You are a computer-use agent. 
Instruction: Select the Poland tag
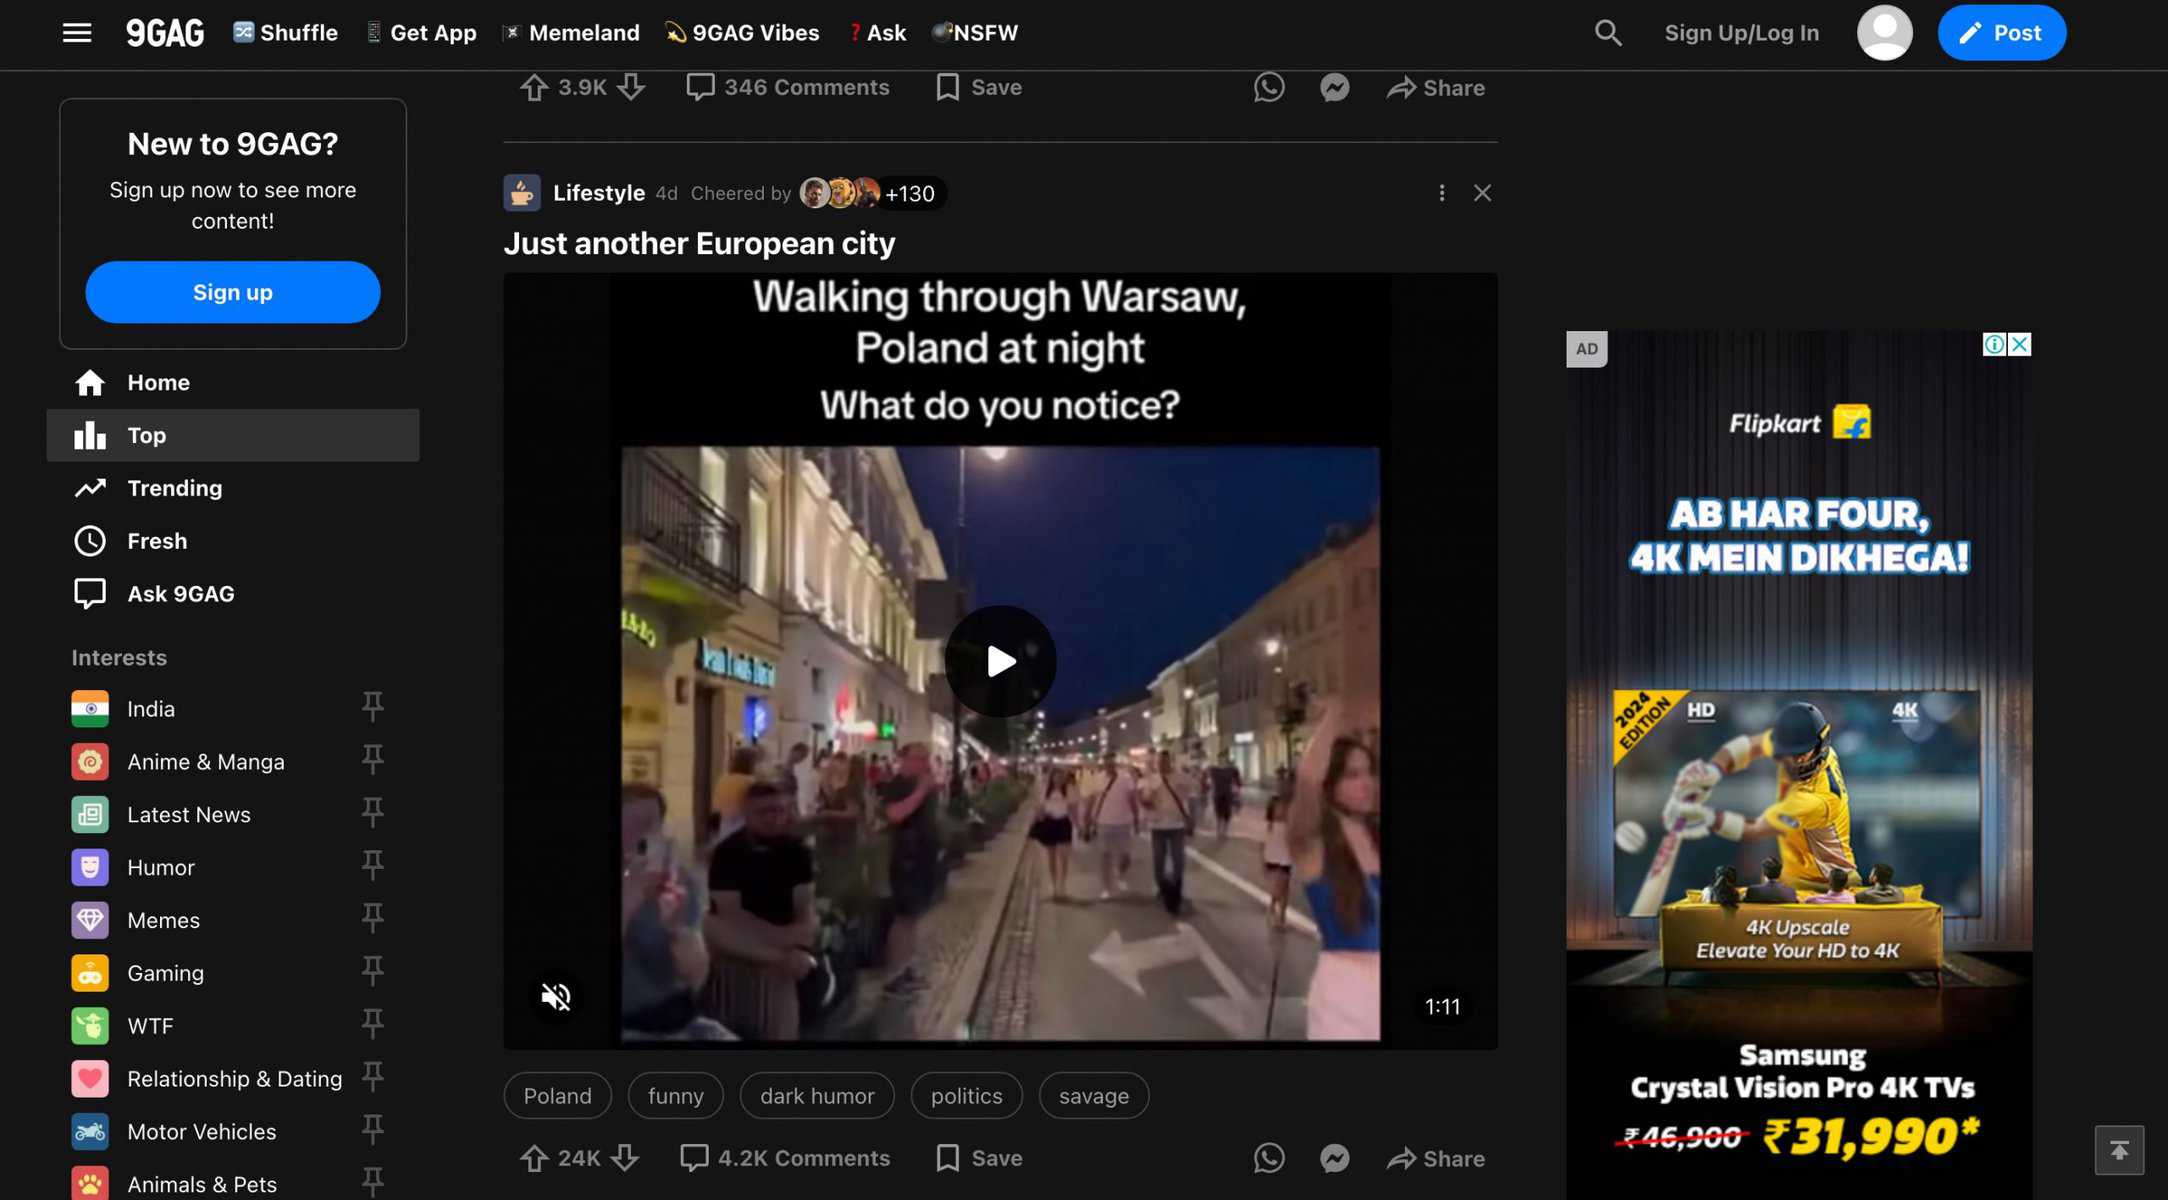558,1096
